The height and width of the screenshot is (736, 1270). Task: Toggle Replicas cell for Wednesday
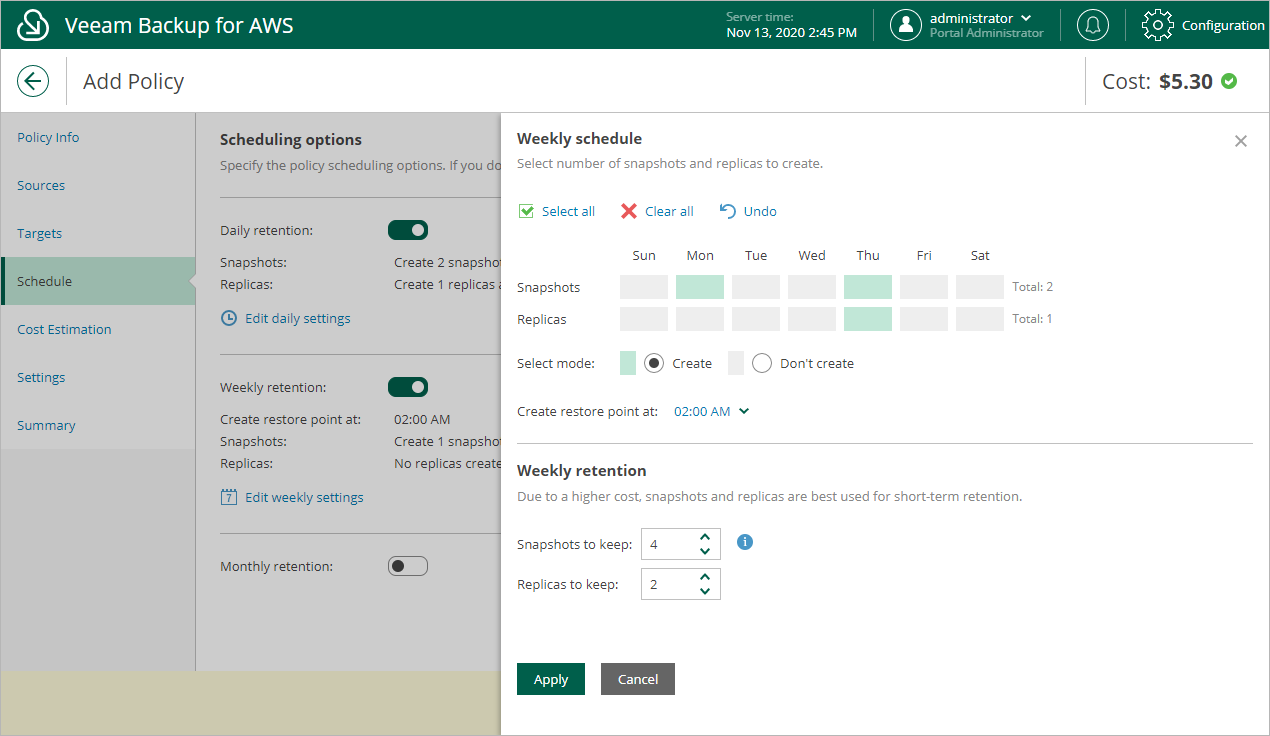click(812, 319)
